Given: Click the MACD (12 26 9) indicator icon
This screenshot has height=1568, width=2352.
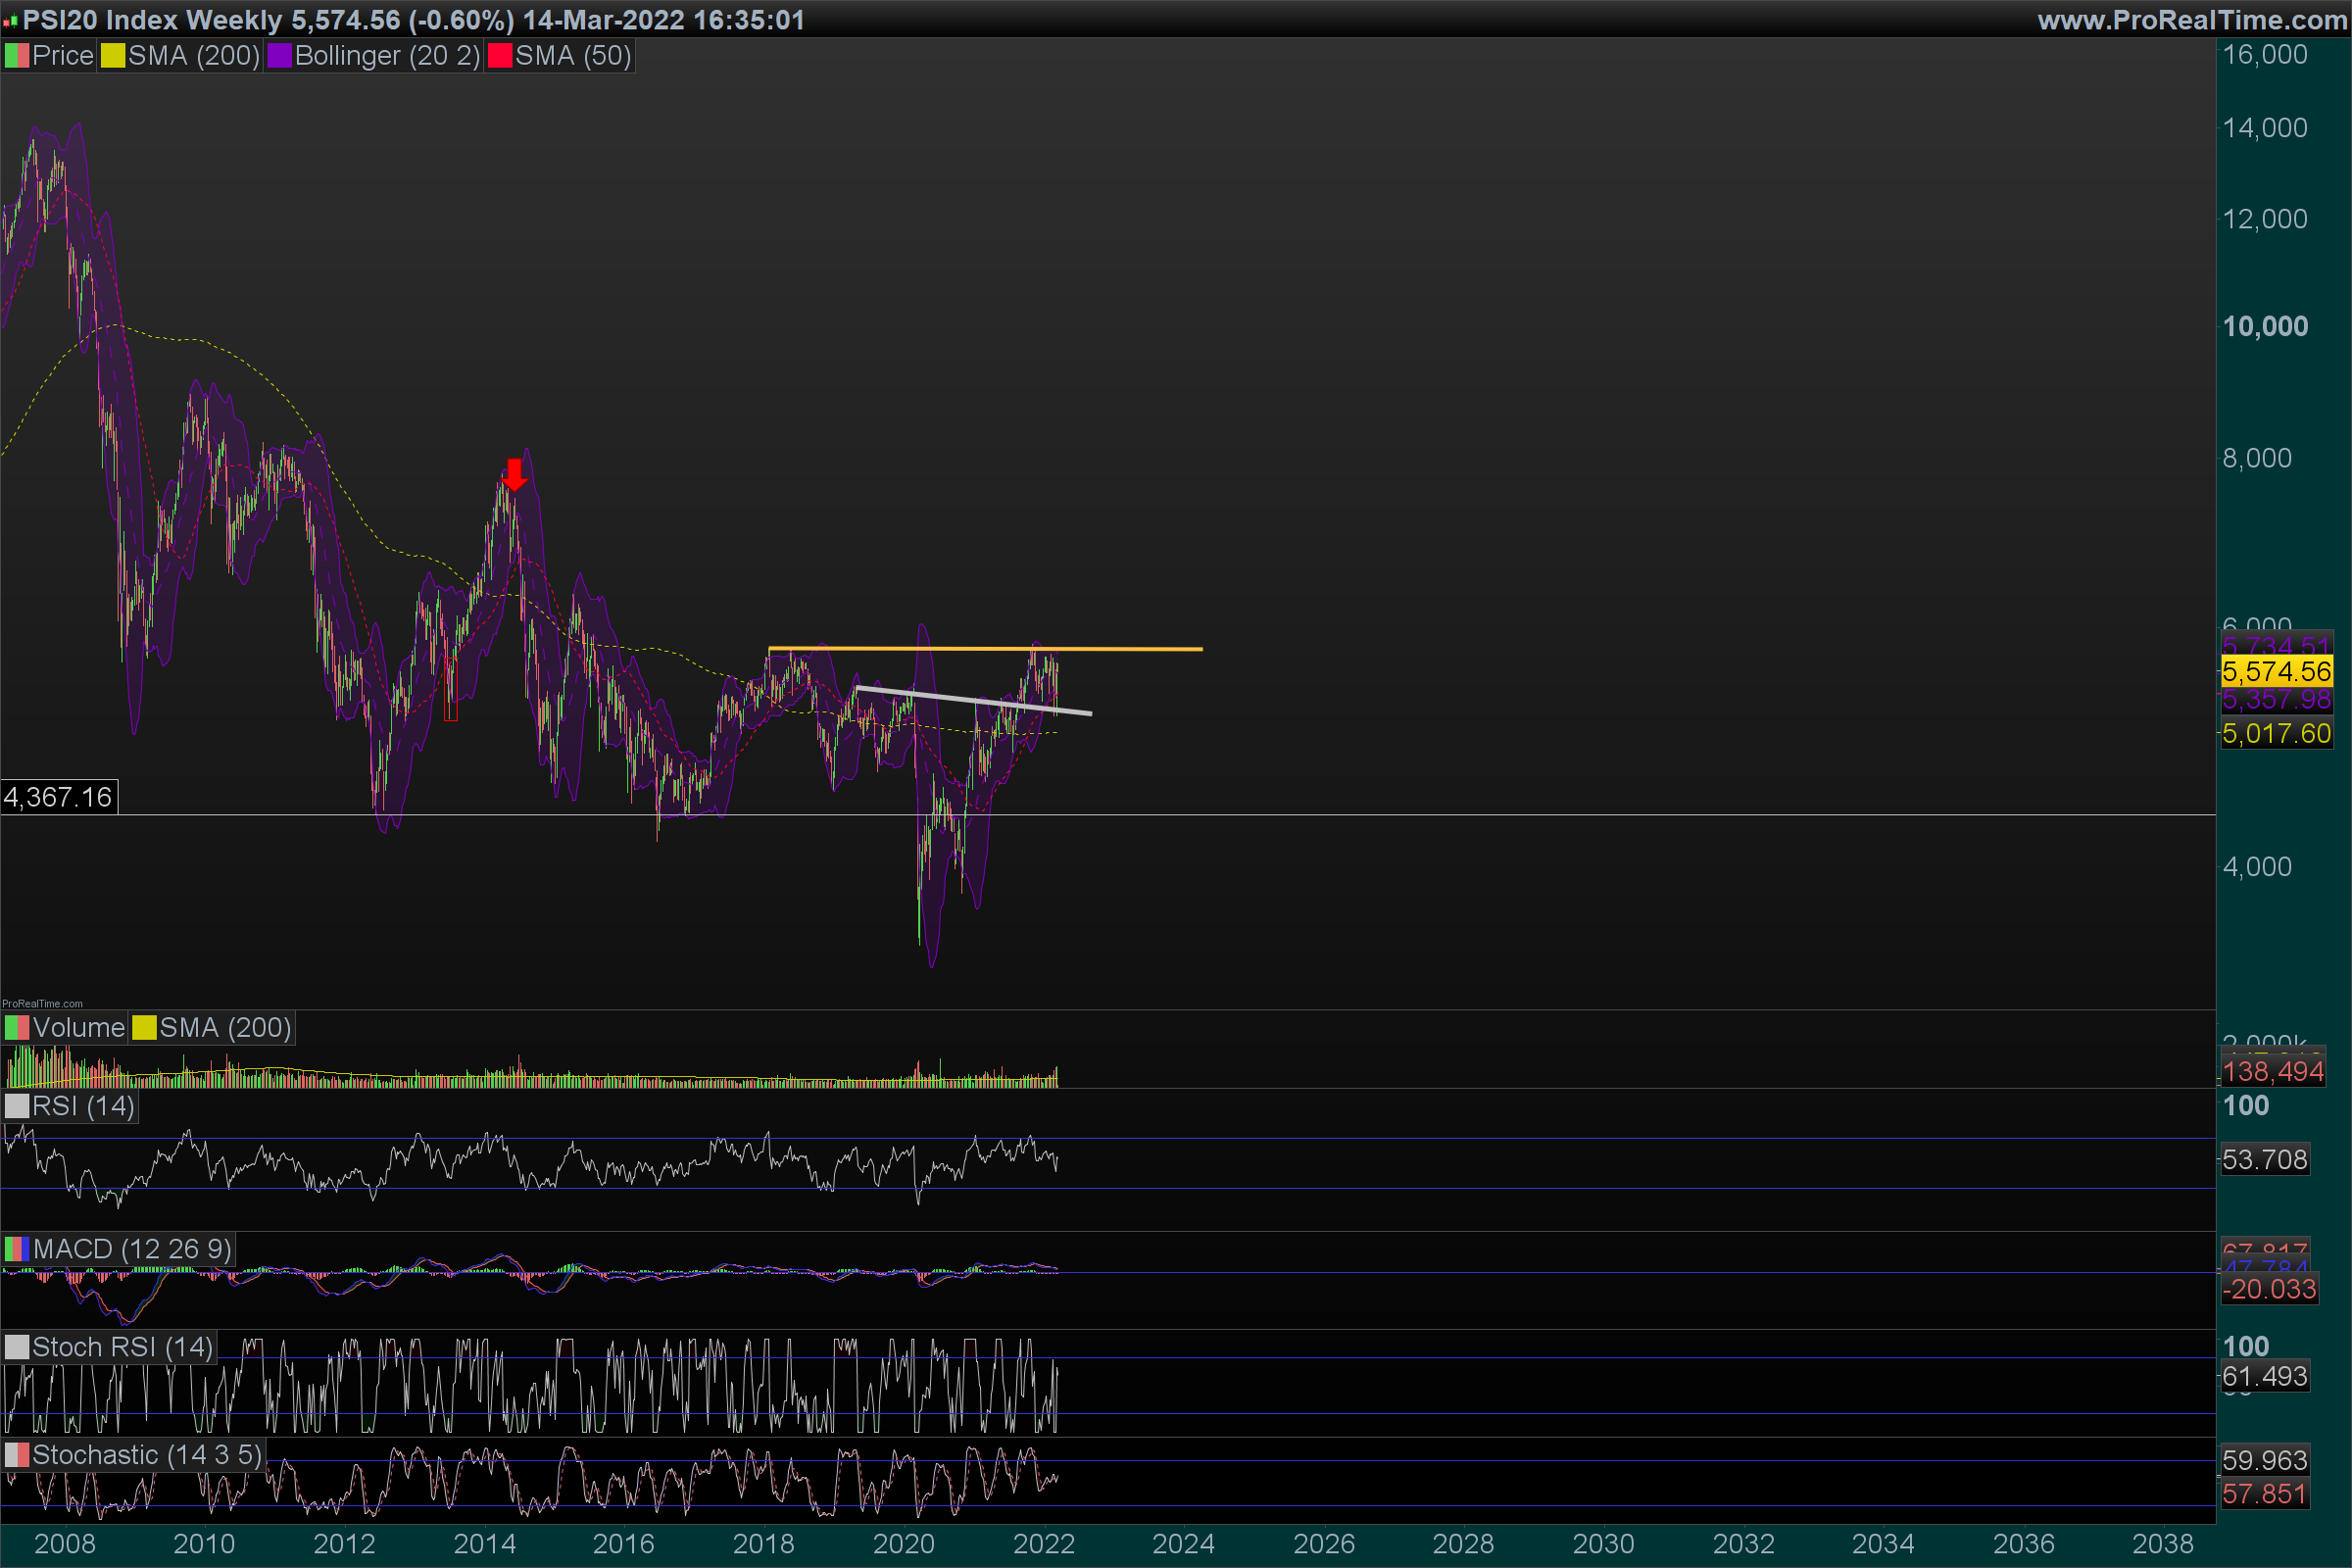Looking at the screenshot, I should click(16, 1249).
